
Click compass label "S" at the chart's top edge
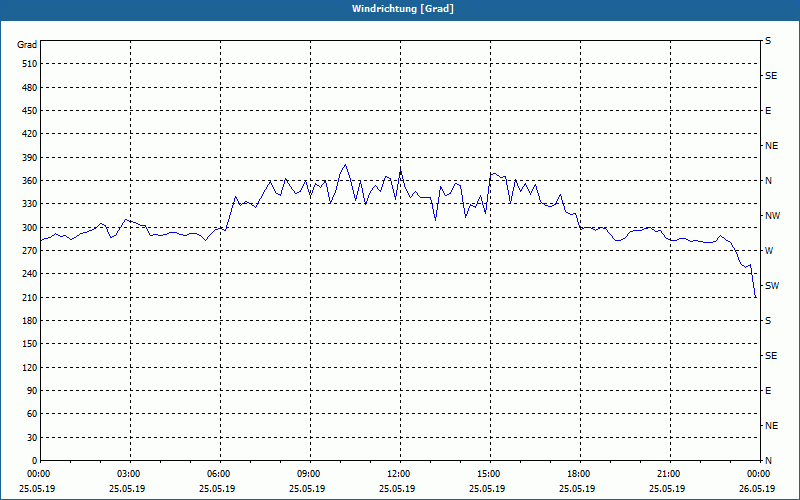coord(768,41)
